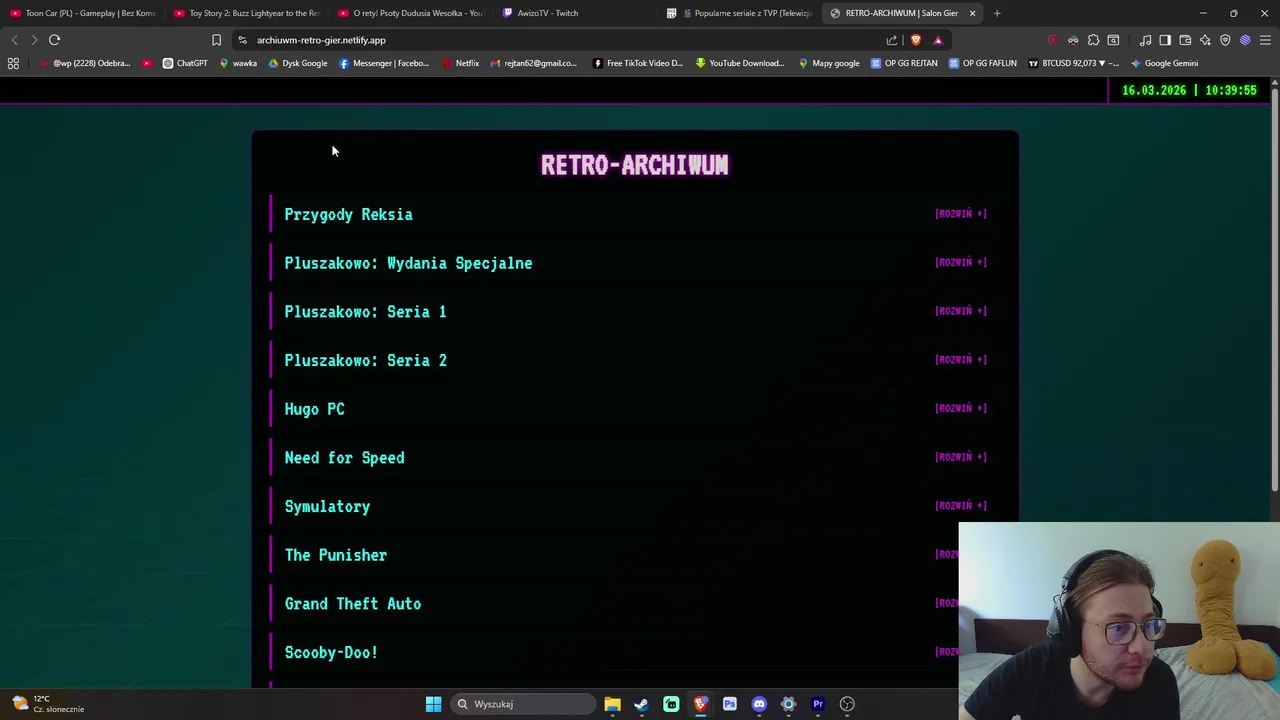Open the weather widget showing 12°C
The width and height of the screenshot is (1280, 720).
(47, 704)
